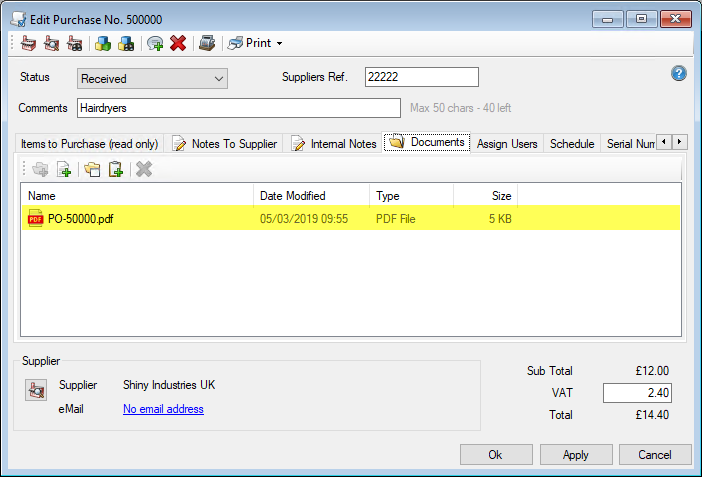Click the Comments field containing Hairdryers
This screenshot has height=477, width=702.
(238, 108)
